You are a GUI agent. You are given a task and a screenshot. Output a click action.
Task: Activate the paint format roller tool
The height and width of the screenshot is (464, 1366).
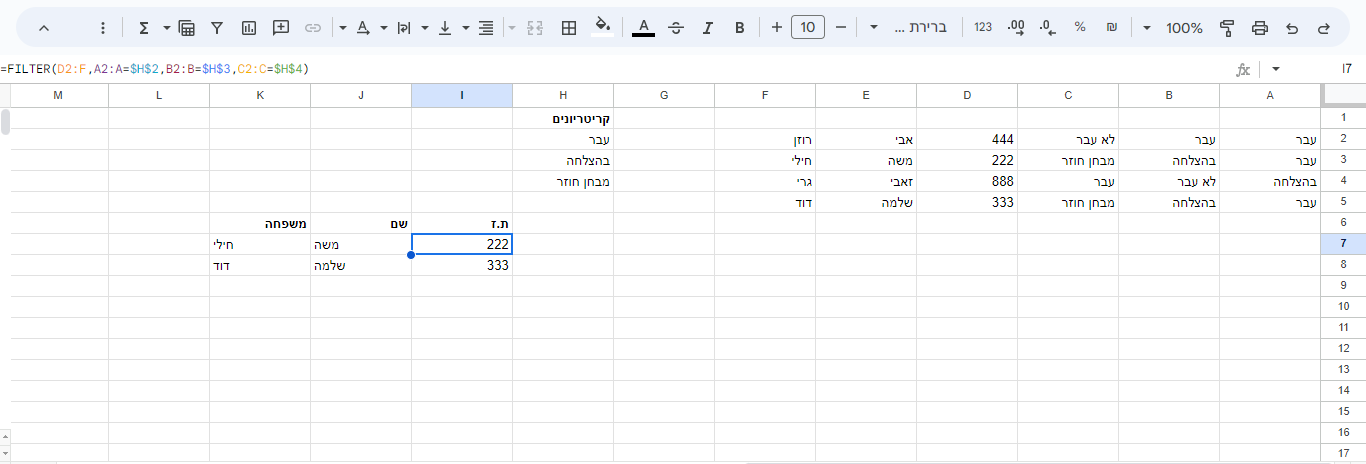click(1227, 28)
